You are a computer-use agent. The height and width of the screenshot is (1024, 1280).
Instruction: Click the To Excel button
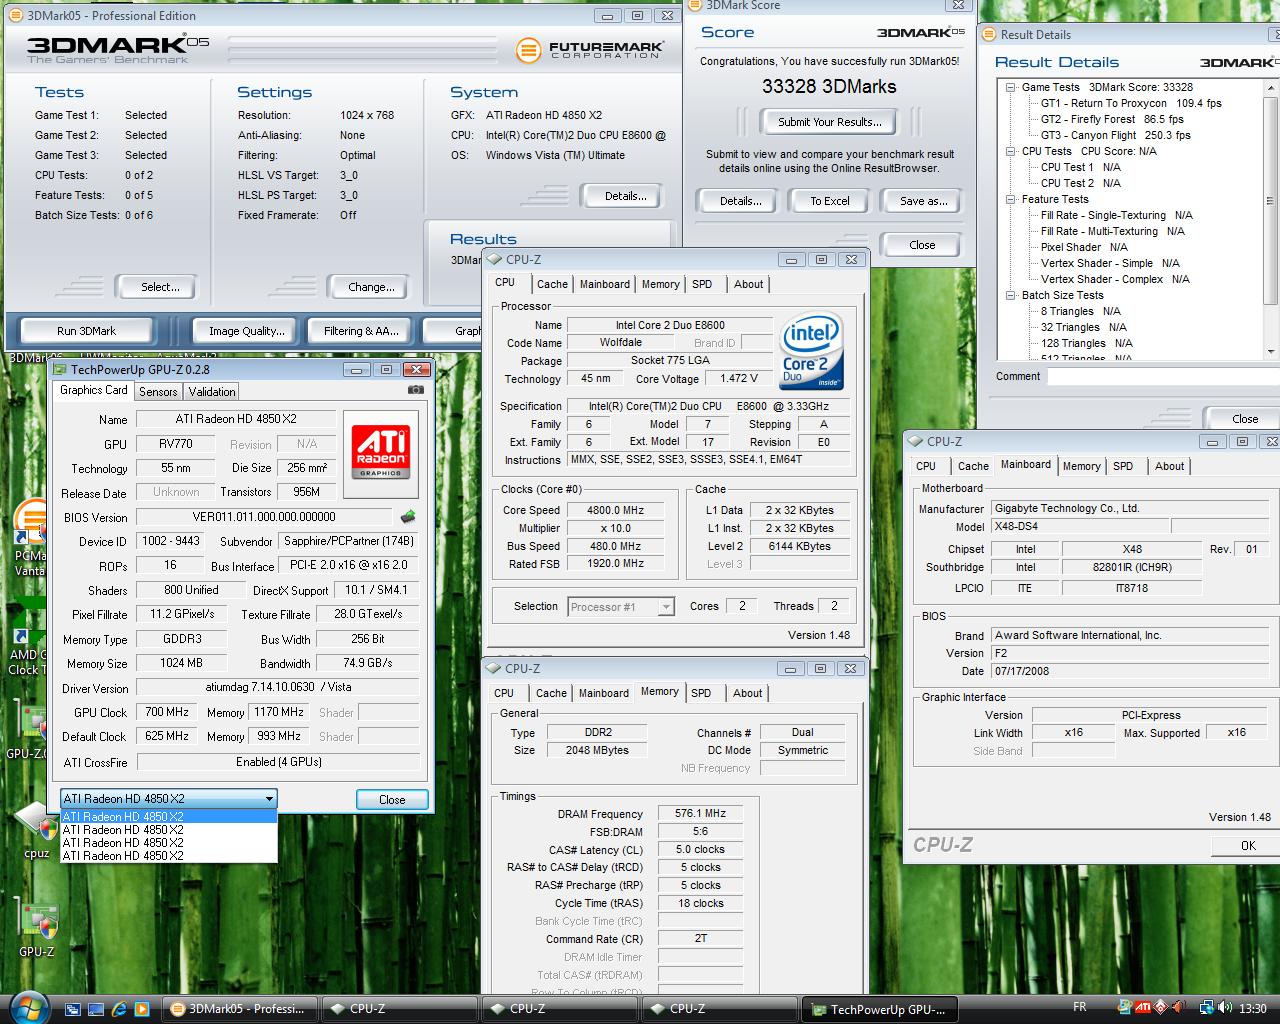click(830, 201)
